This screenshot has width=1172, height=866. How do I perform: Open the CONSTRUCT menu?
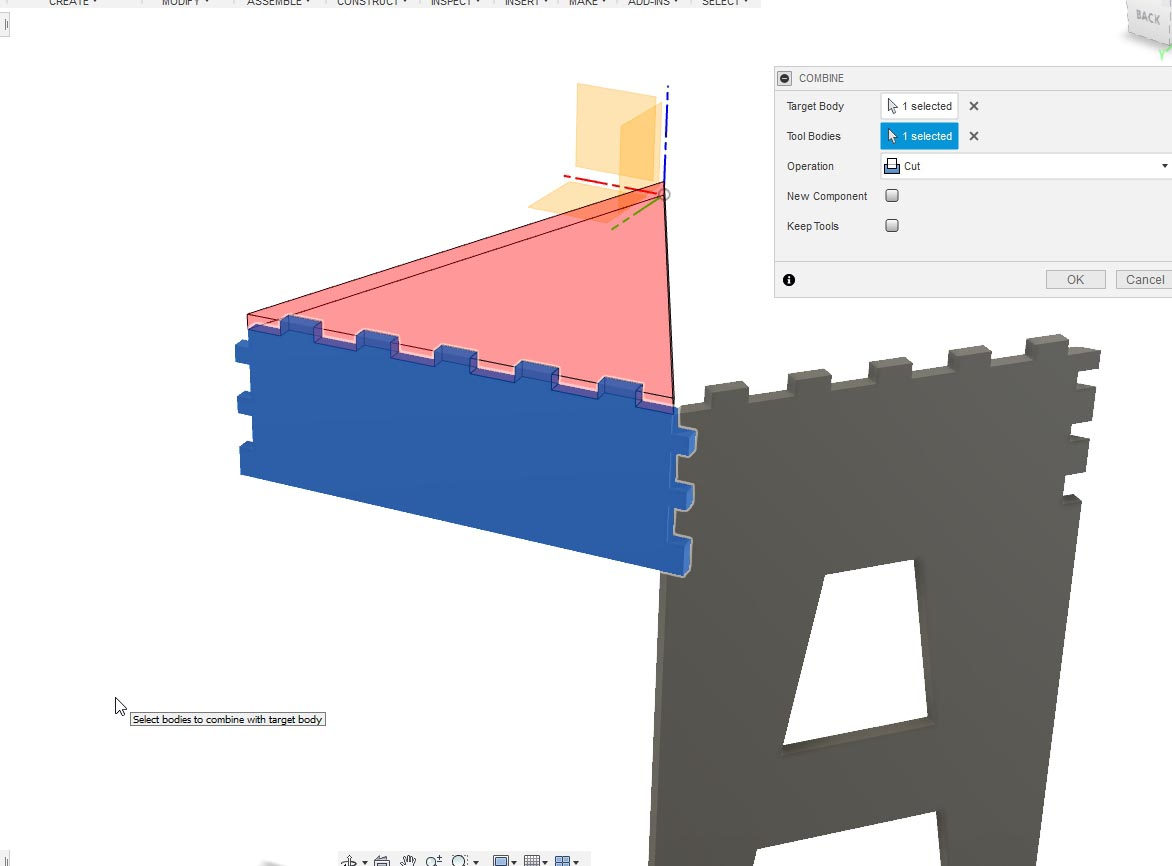pos(371,3)
